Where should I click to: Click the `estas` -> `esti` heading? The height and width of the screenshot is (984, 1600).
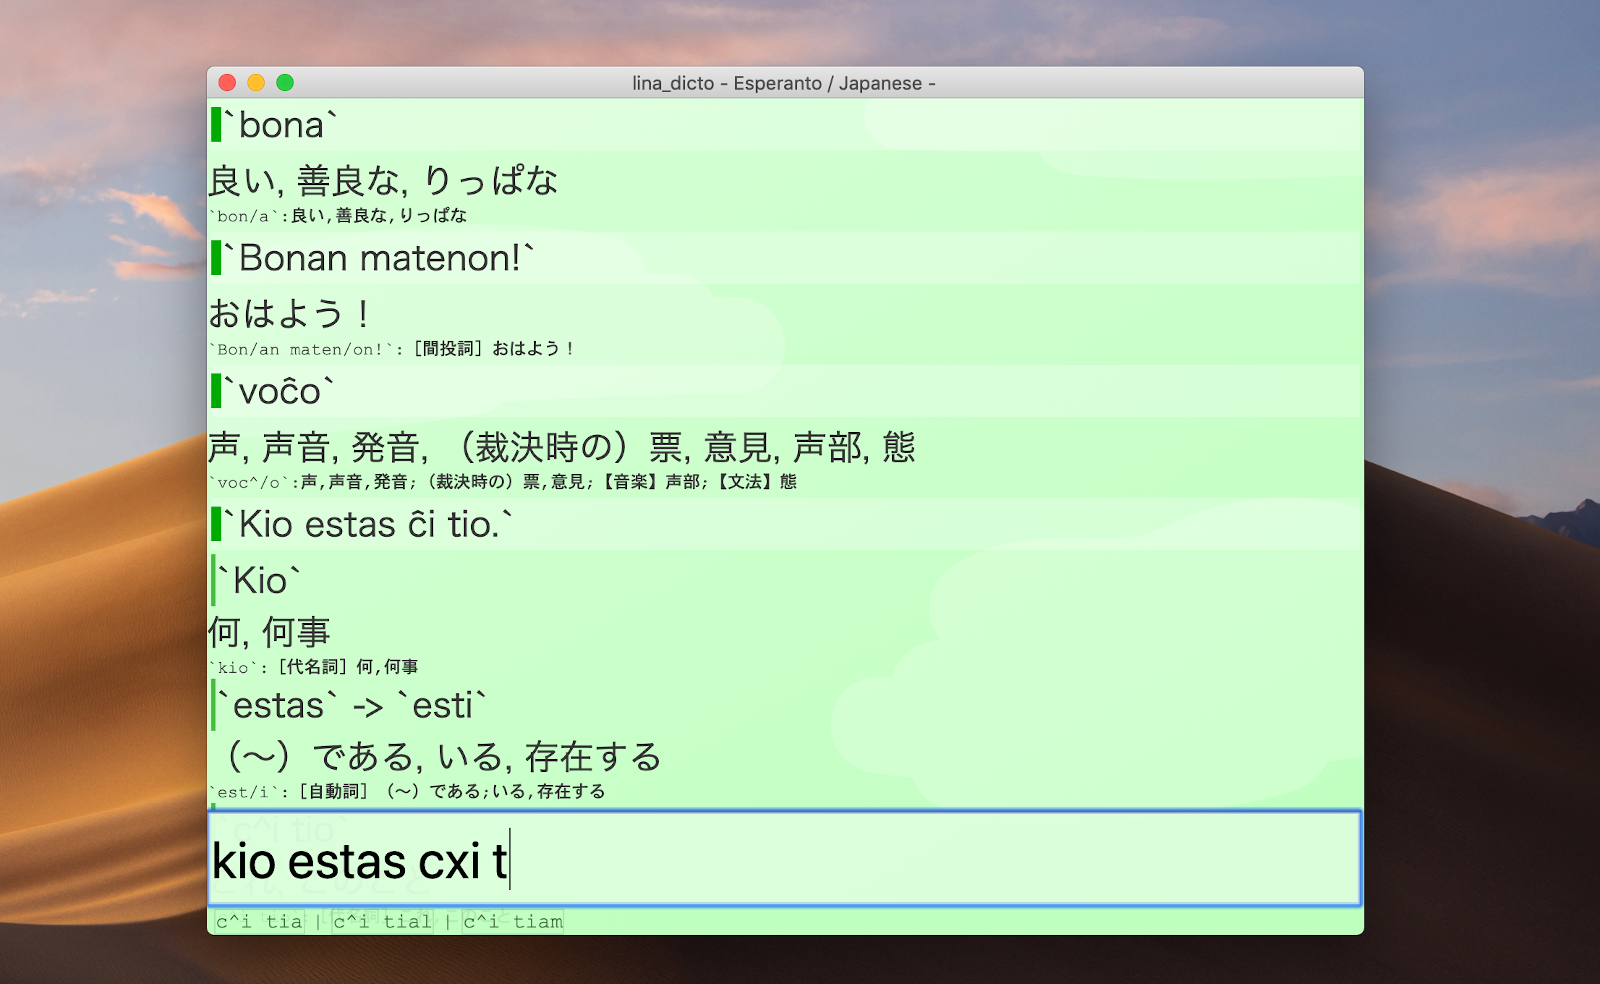[x=352, y=705]
